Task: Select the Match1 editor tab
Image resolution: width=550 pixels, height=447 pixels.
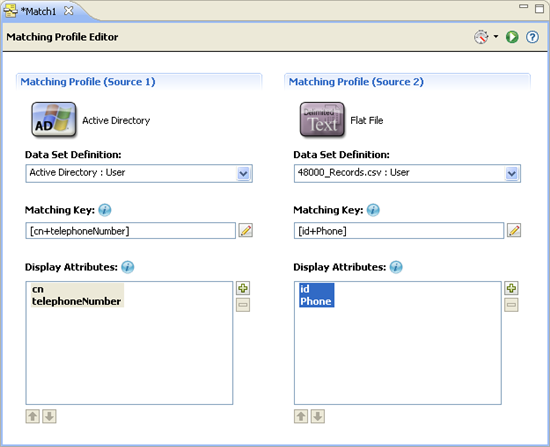Action: tap(39, 11)
